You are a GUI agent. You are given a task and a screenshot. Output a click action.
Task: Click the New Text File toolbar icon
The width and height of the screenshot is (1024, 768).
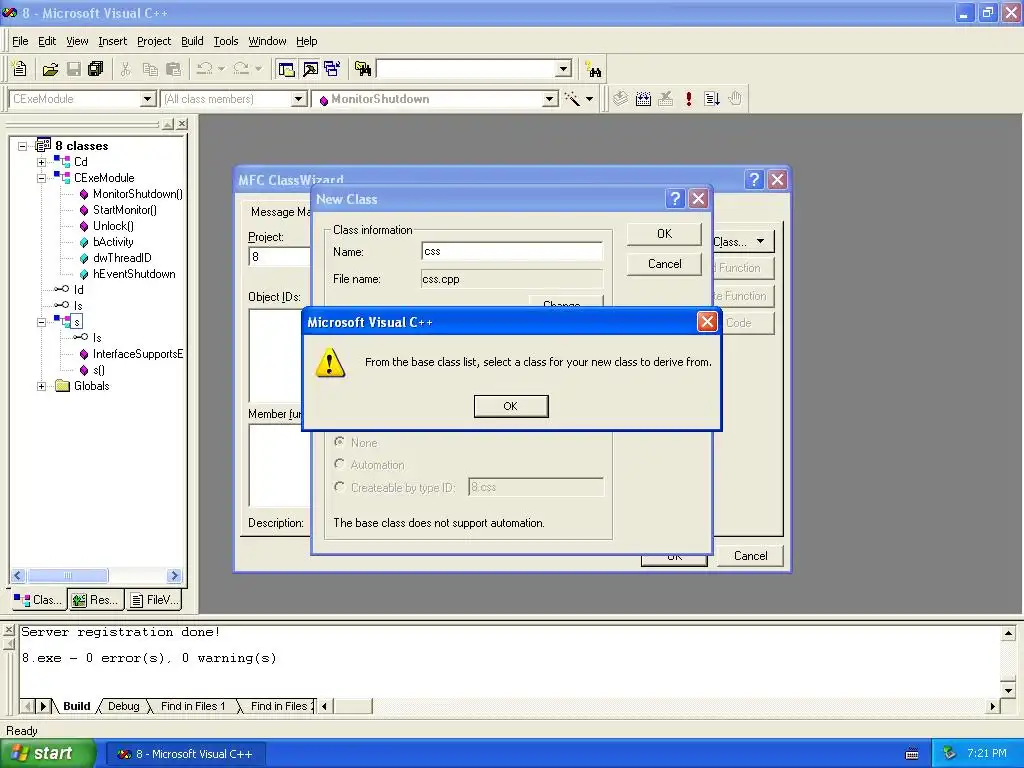click(20, 69)
